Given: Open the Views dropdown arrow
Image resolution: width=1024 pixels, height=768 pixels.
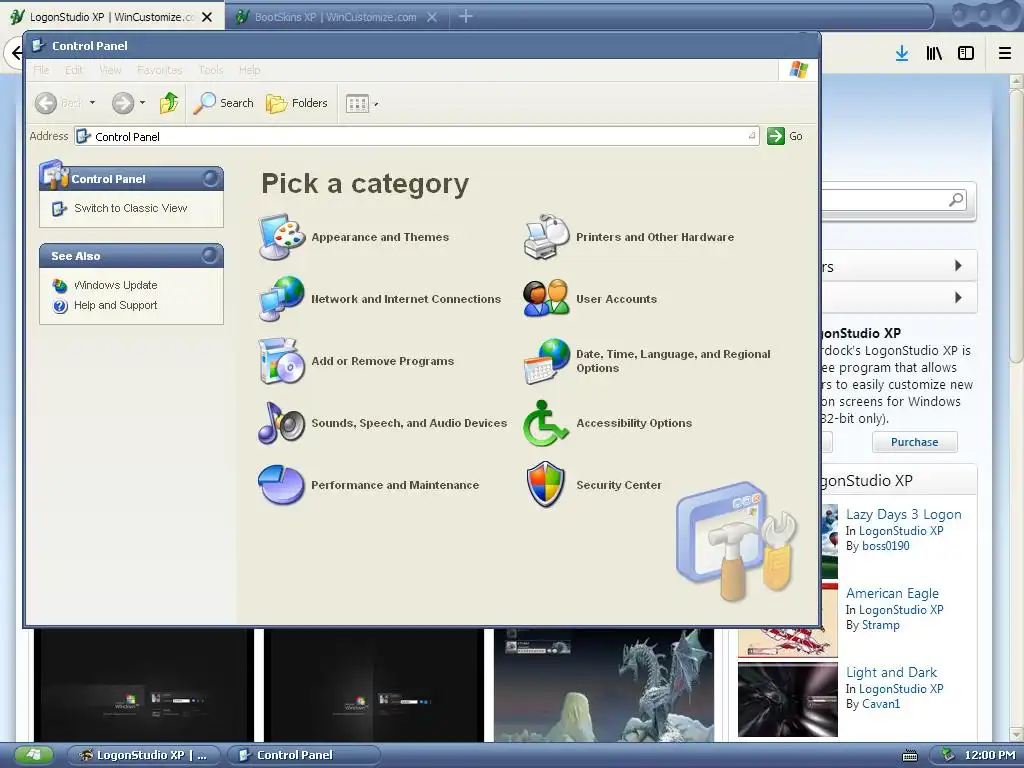Looking at the screenshot, I should (x=376, y=104).
